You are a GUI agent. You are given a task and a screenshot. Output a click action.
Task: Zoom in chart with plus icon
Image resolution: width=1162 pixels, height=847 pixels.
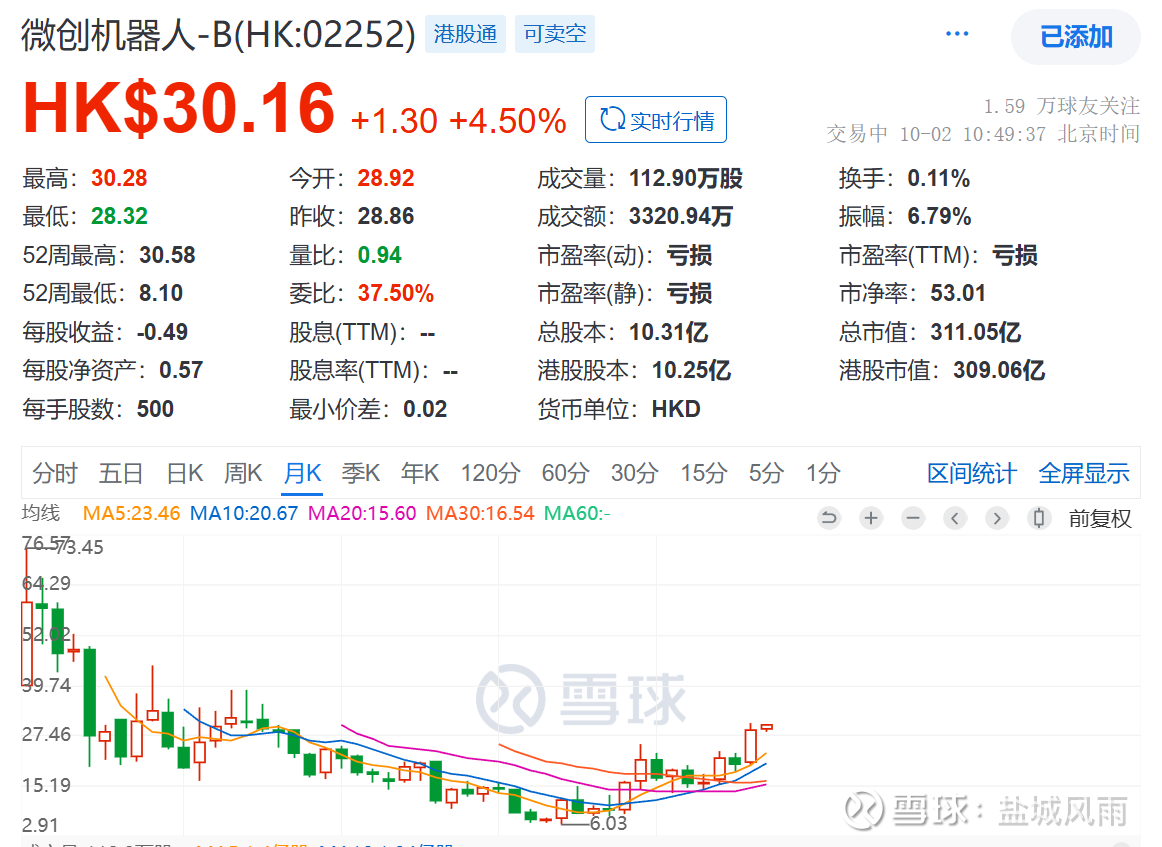tap(872, 518)
